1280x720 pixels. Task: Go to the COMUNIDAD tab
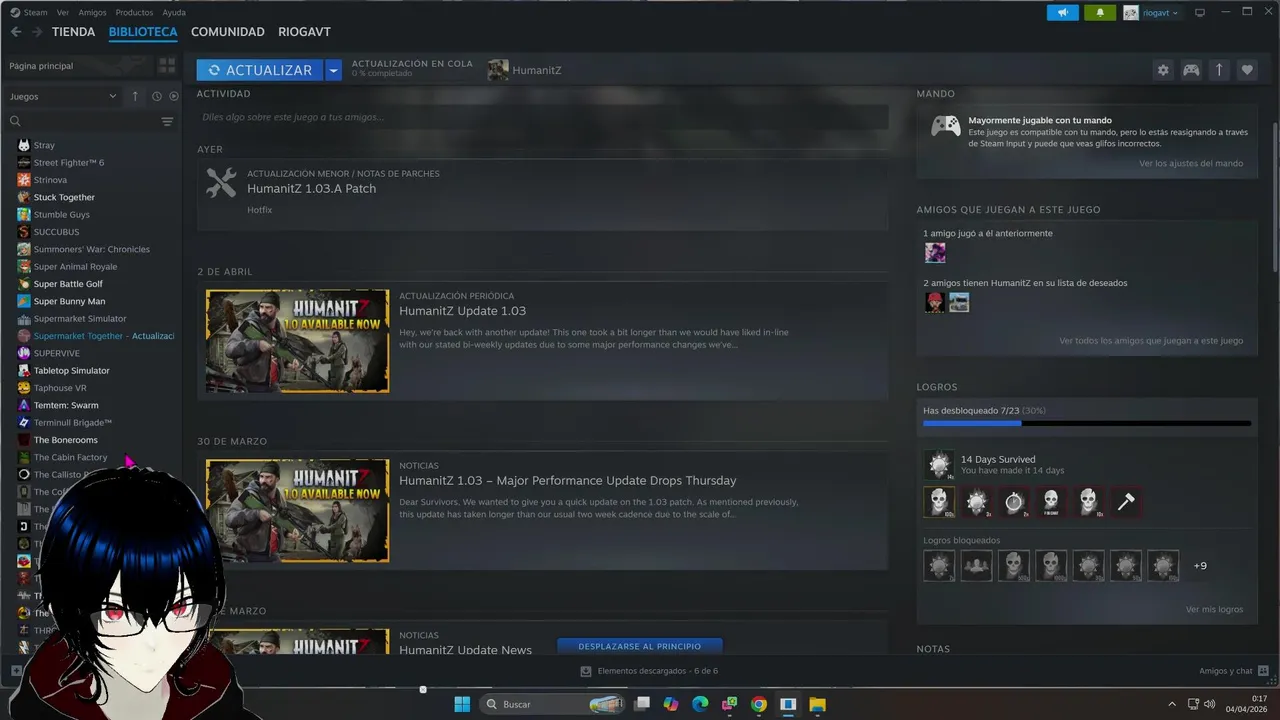pos(228,32)
